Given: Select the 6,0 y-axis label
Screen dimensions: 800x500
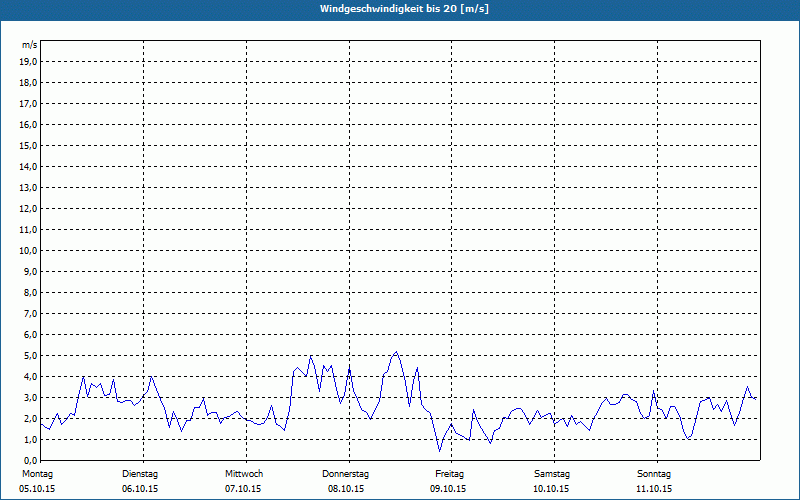Looking at the screenshot, I should [x=30, y=335].
